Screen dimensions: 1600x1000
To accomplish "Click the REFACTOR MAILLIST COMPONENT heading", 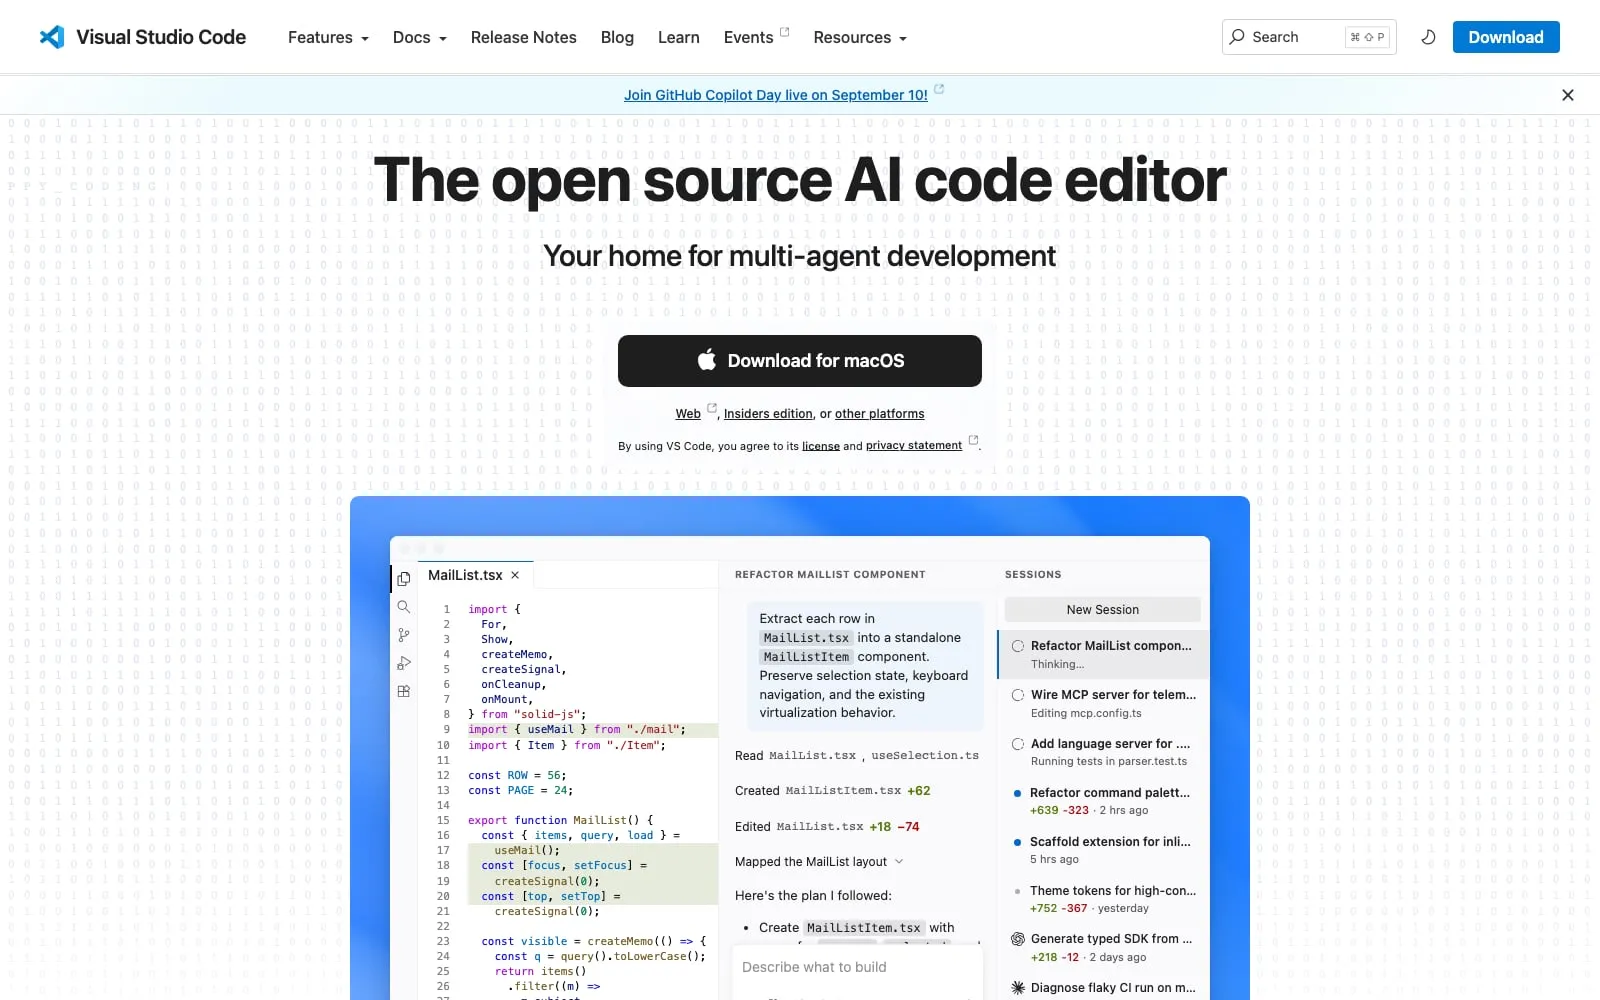I will pos(830,575).
